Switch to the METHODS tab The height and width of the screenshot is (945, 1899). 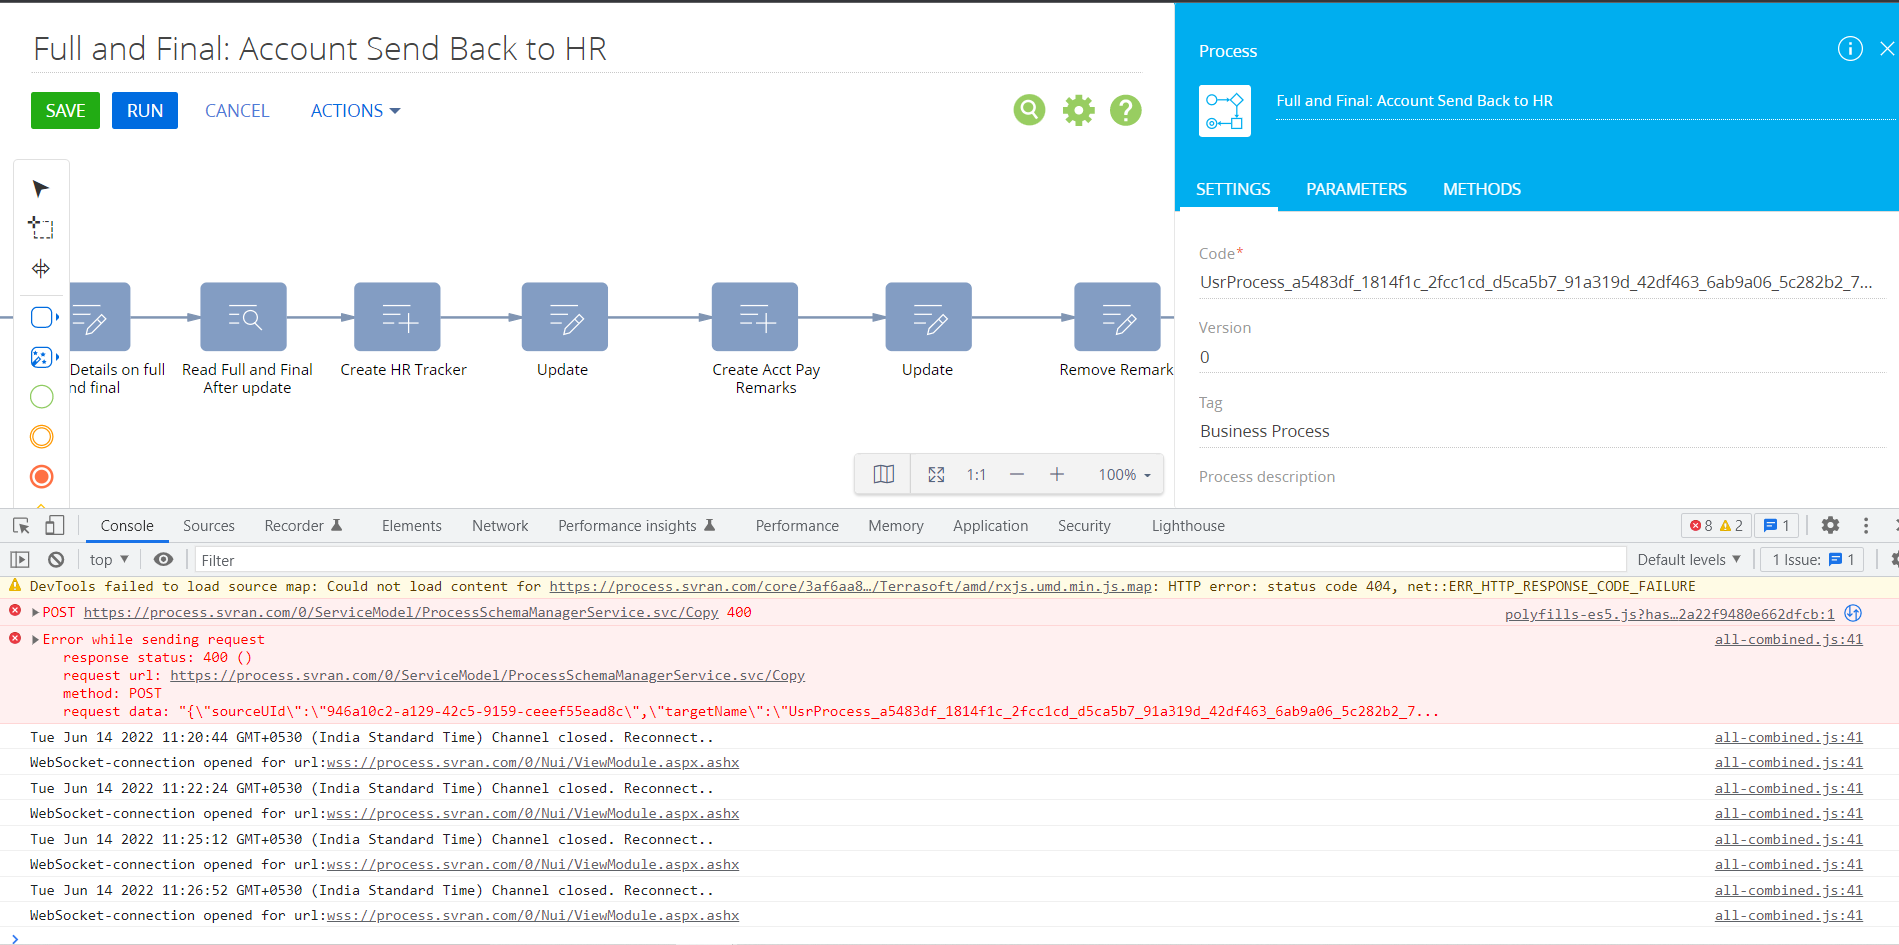[1482, 189]
